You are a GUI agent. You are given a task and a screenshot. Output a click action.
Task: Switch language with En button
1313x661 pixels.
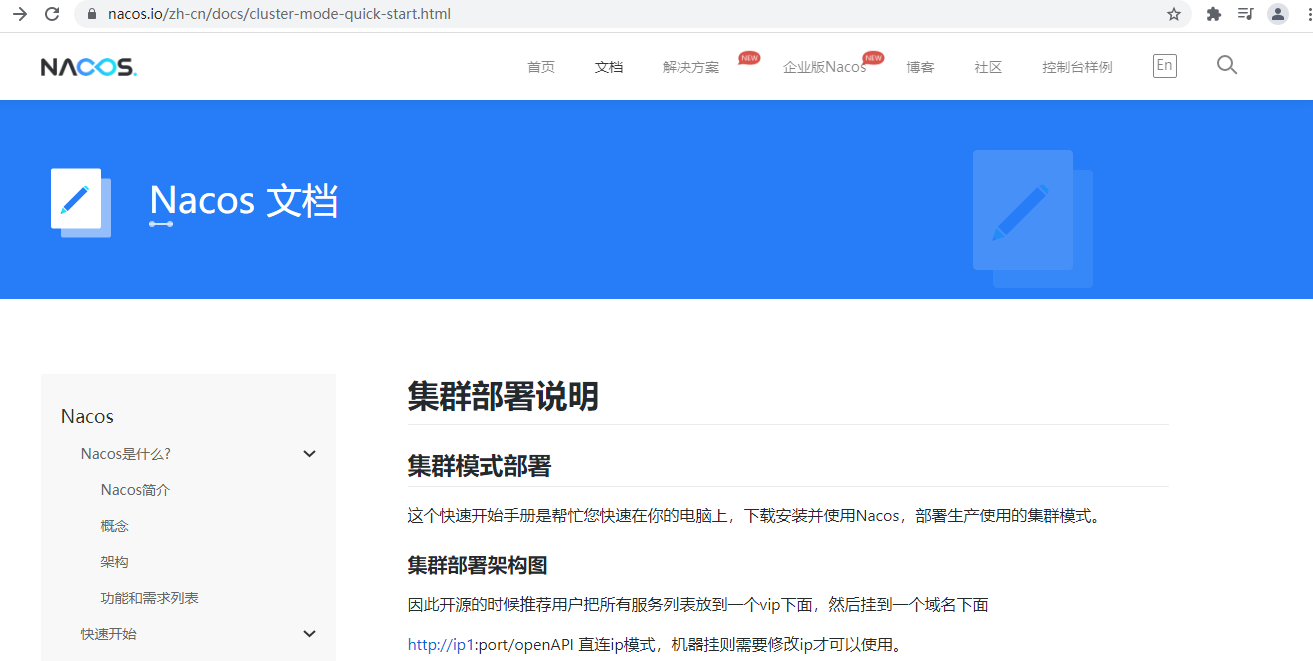(x=1164, y=66)
